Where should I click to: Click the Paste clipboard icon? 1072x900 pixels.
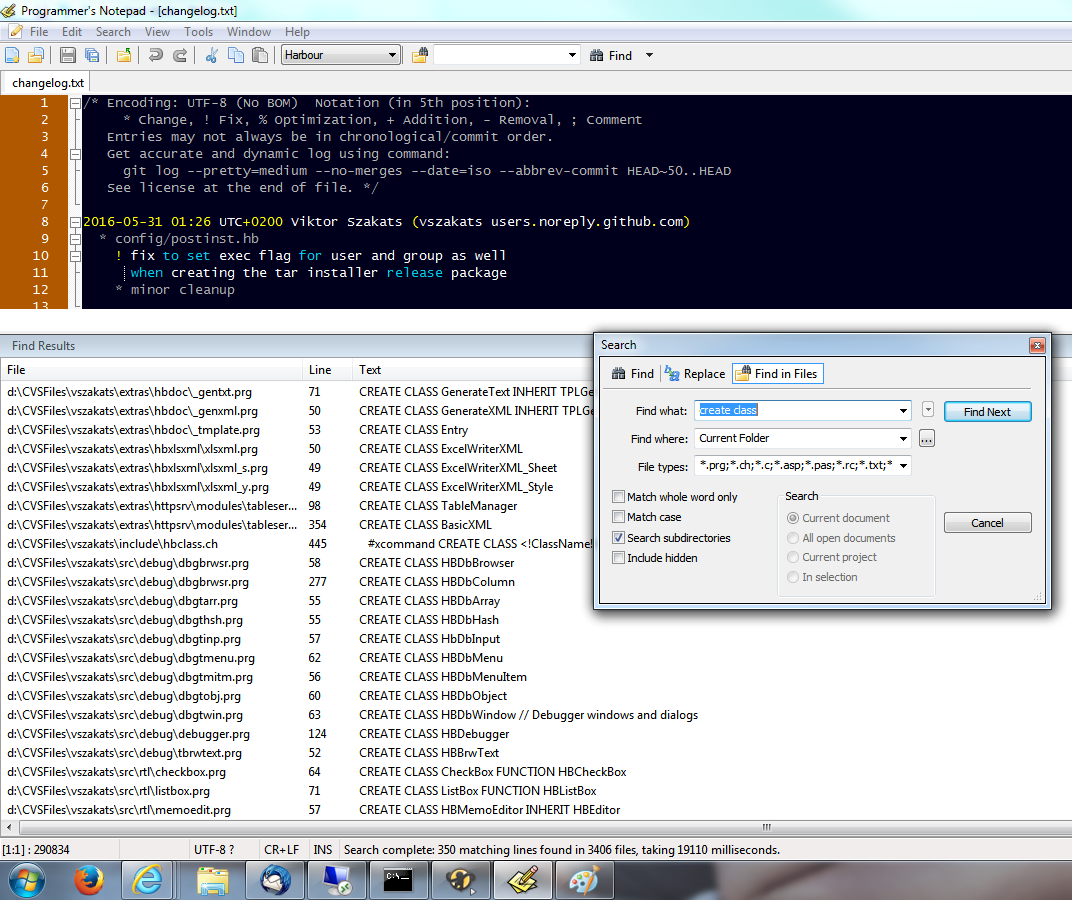click(260, 56)
